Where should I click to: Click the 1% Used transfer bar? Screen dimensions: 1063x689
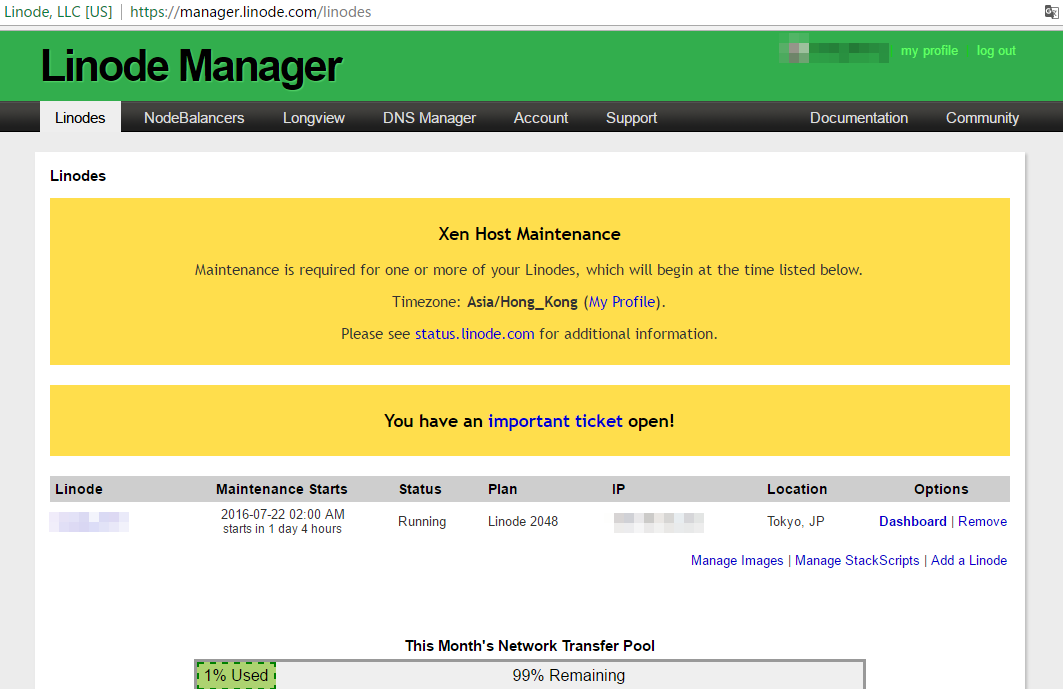pyautogui.click(x=236, y=675)
